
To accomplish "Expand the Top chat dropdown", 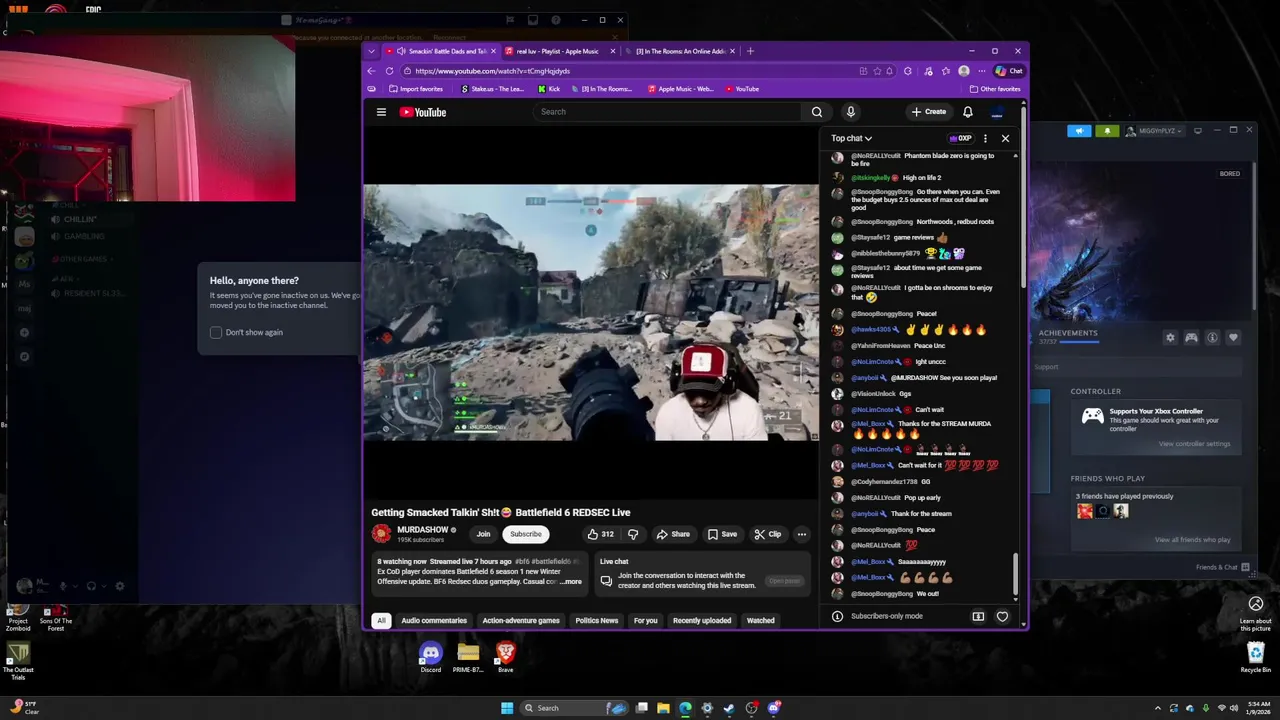I will coord(851,138).
